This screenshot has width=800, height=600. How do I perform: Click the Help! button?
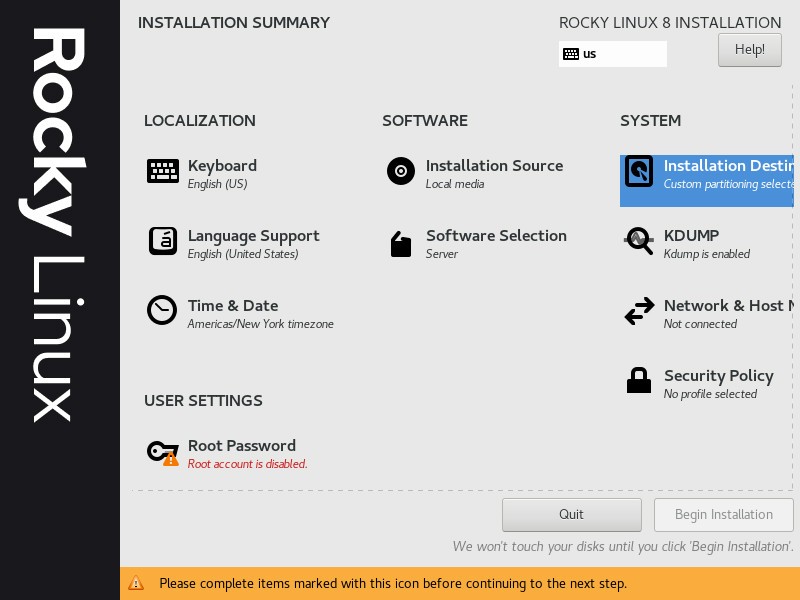pos(750,50)
